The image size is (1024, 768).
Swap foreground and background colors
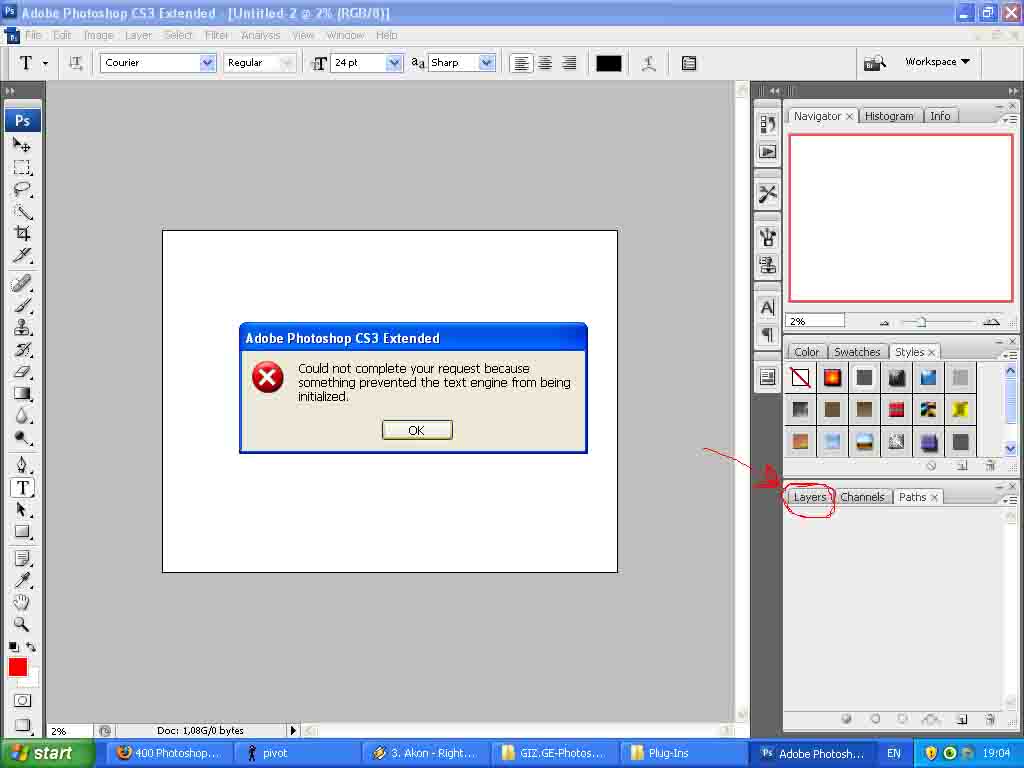[x=31, y=647]
